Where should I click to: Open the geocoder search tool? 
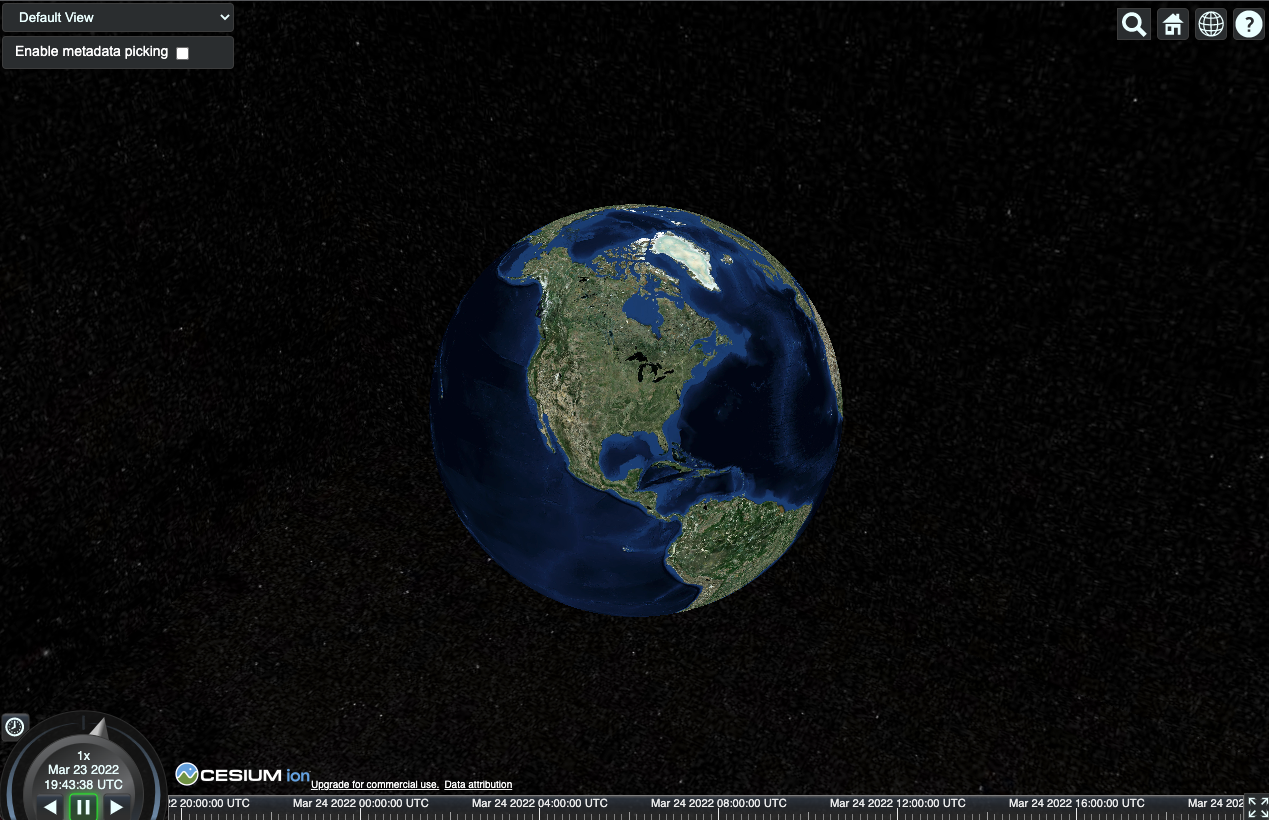click(x=1133, y=23)
